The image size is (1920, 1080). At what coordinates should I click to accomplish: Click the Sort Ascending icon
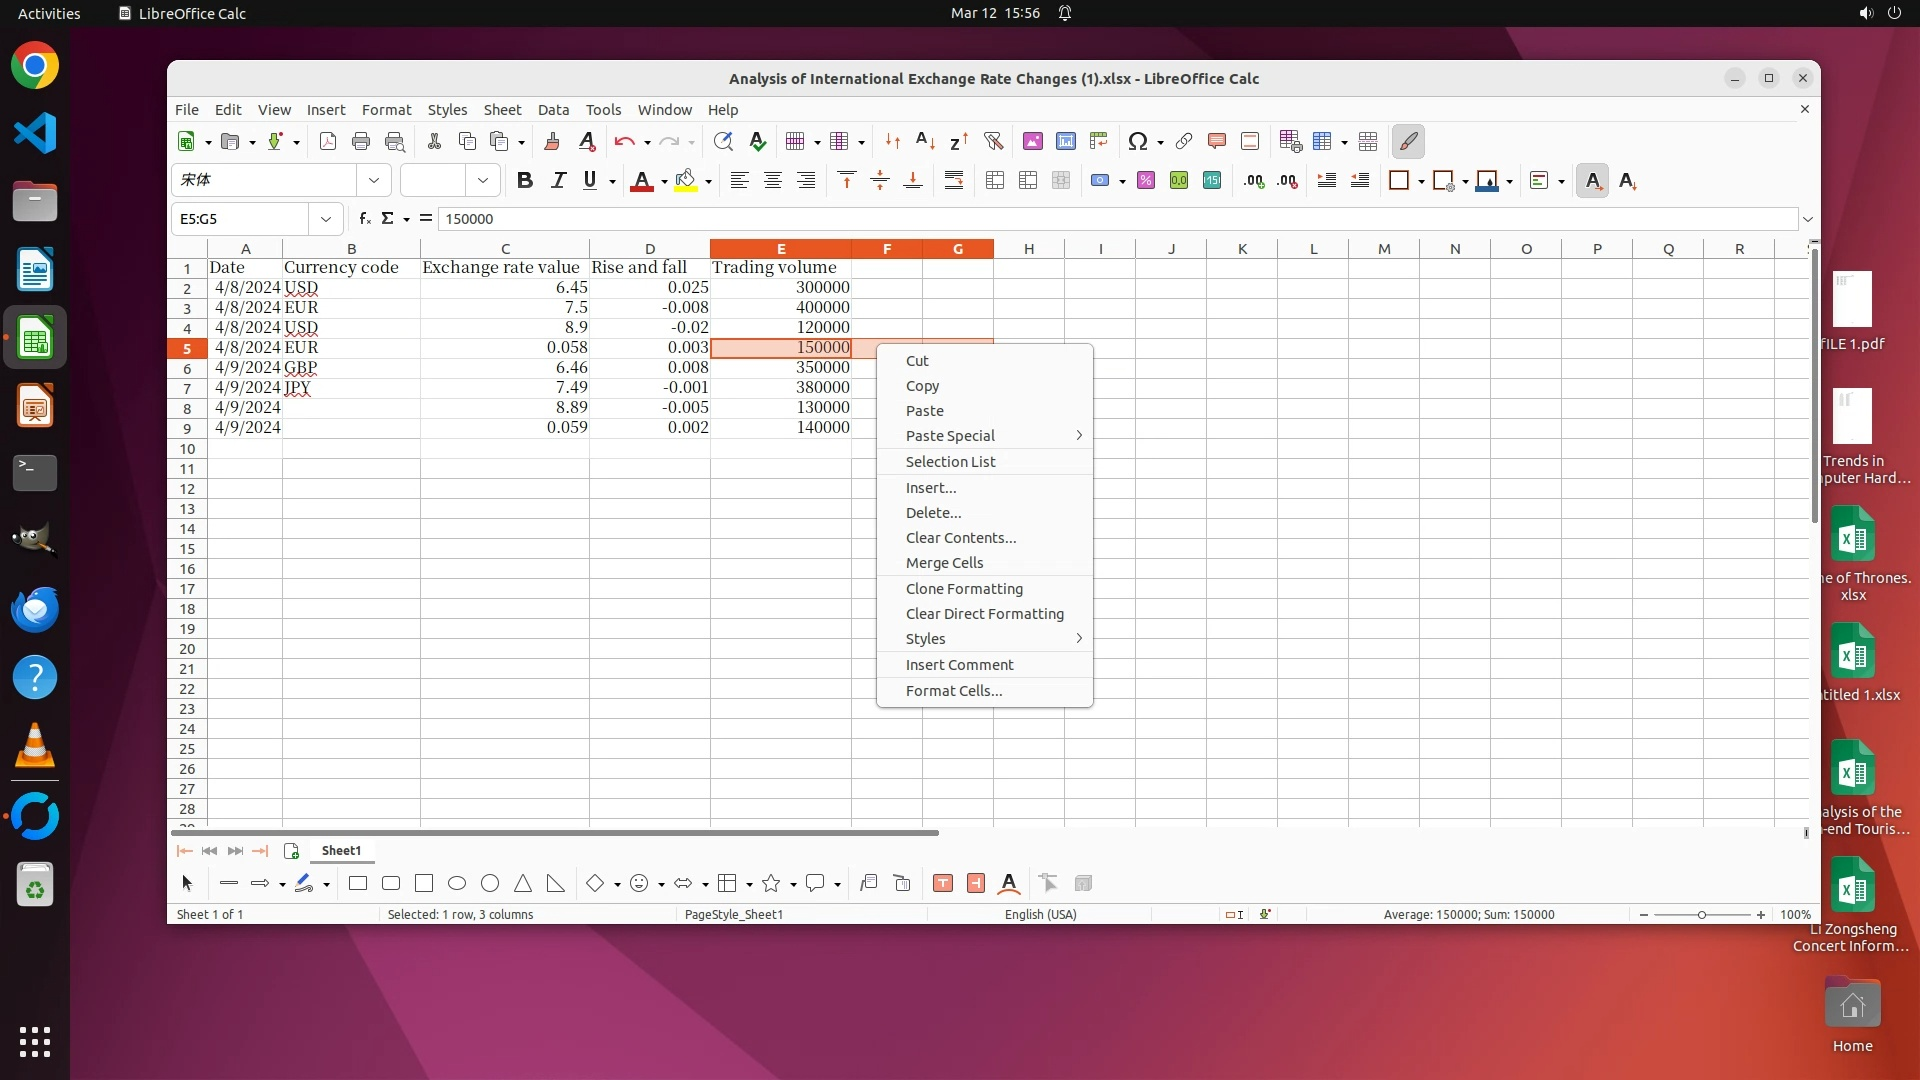click(926, 141)
